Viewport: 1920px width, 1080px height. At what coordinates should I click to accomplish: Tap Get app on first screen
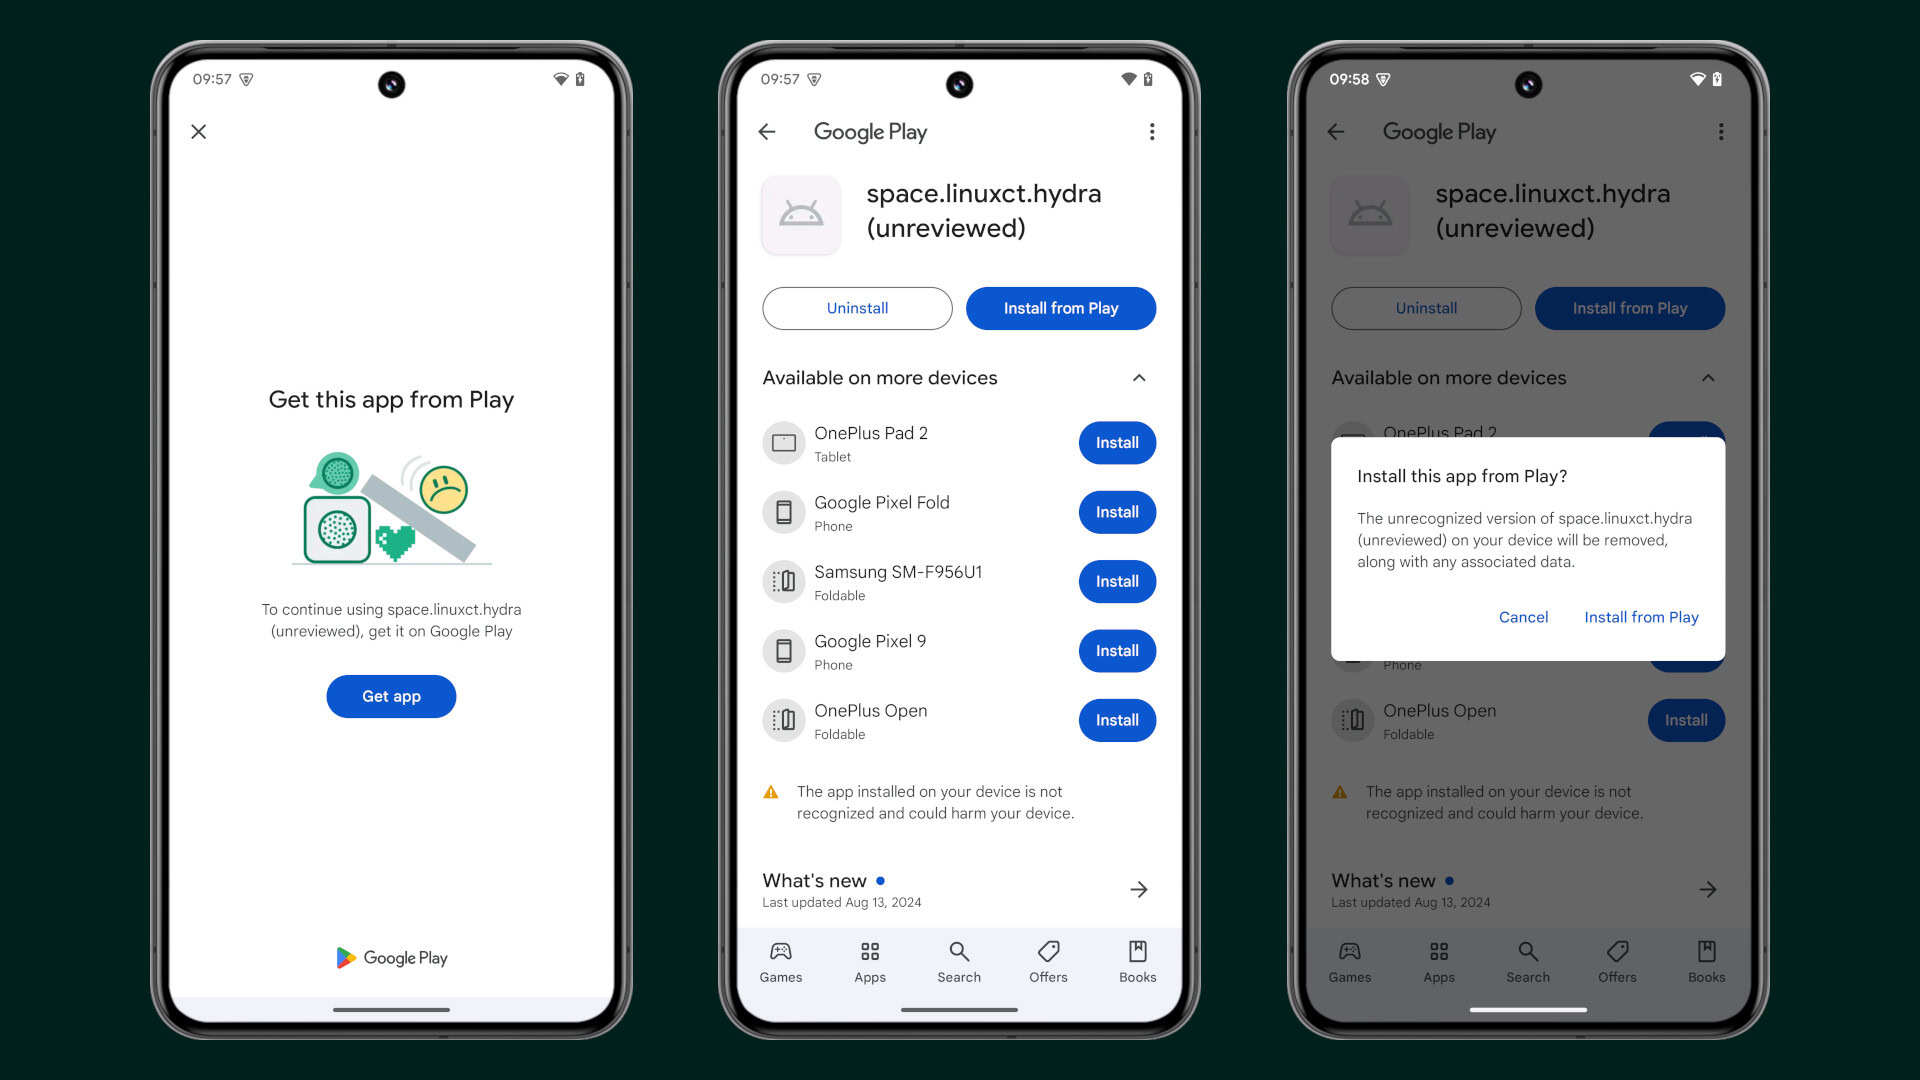point(390,696)
